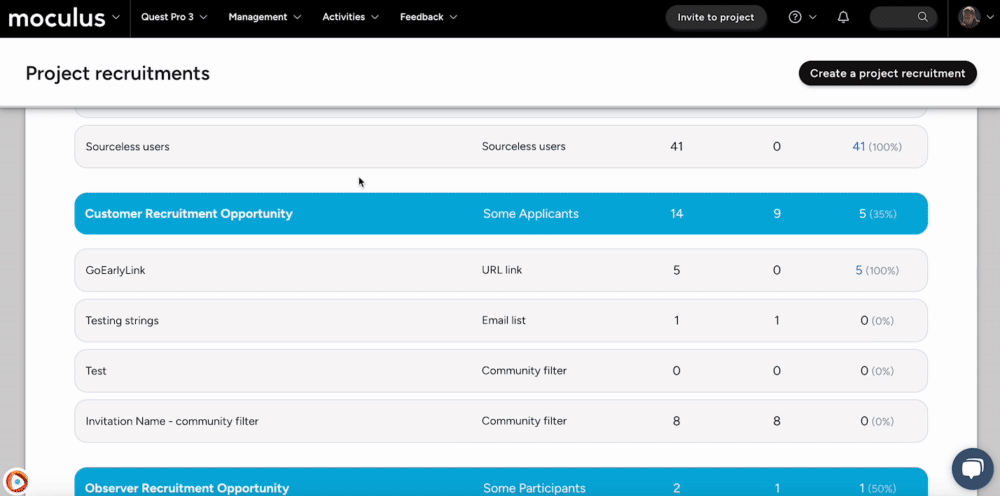1000x496 pixels.
Task: Open the Quest Pro 3 project dropdown
Action: [174, 17]
